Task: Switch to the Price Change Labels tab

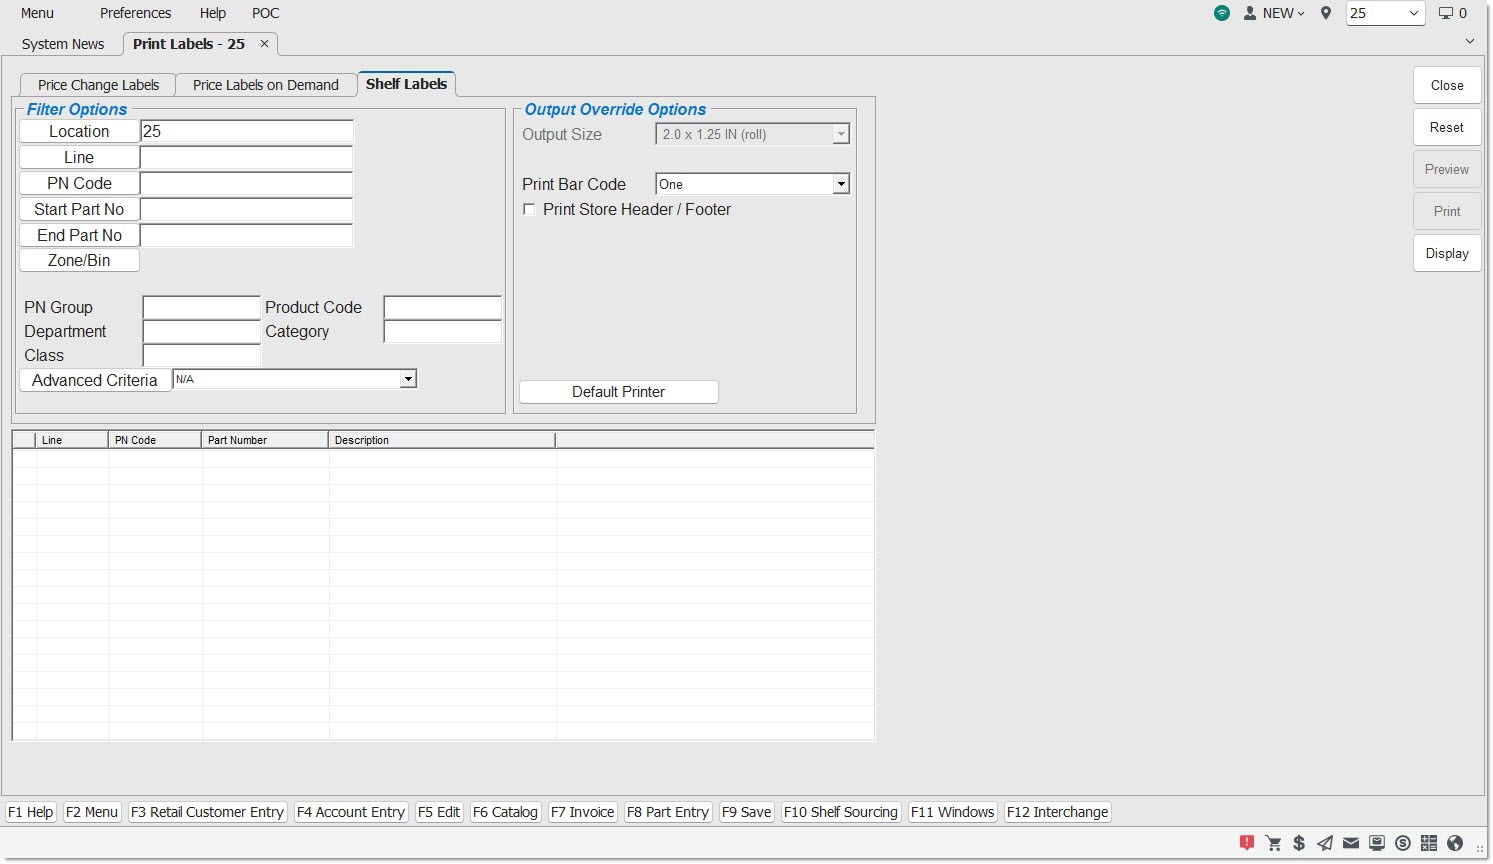Action: 98,85
